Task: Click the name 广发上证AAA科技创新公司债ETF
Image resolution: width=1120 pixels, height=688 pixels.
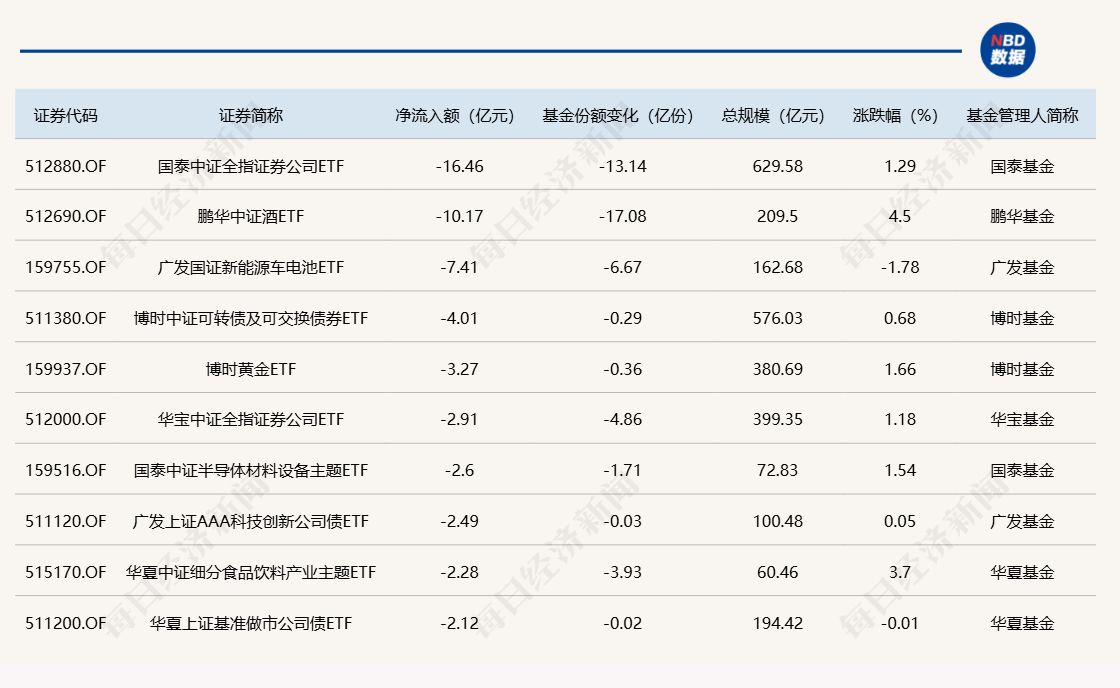Action: pos(251,522)
